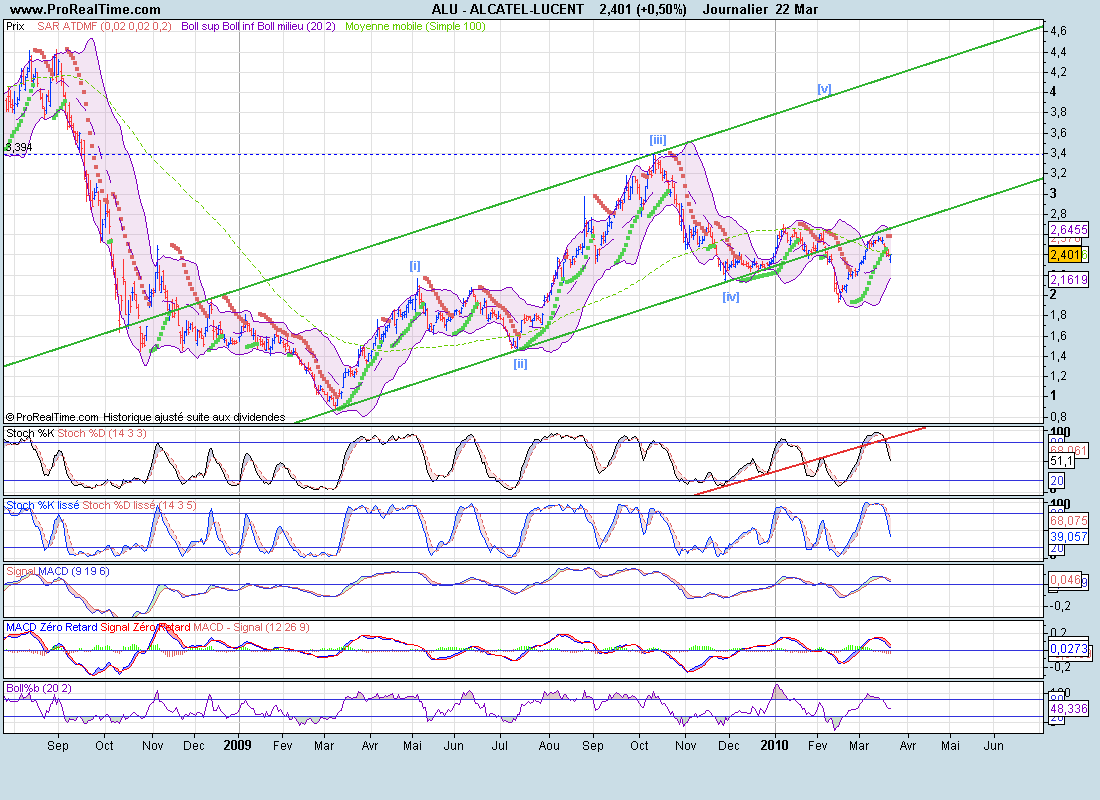Click the 2,6455 upper Bollinger price tag
This screenshot has height=800, width=1100.
(1068, 229)
